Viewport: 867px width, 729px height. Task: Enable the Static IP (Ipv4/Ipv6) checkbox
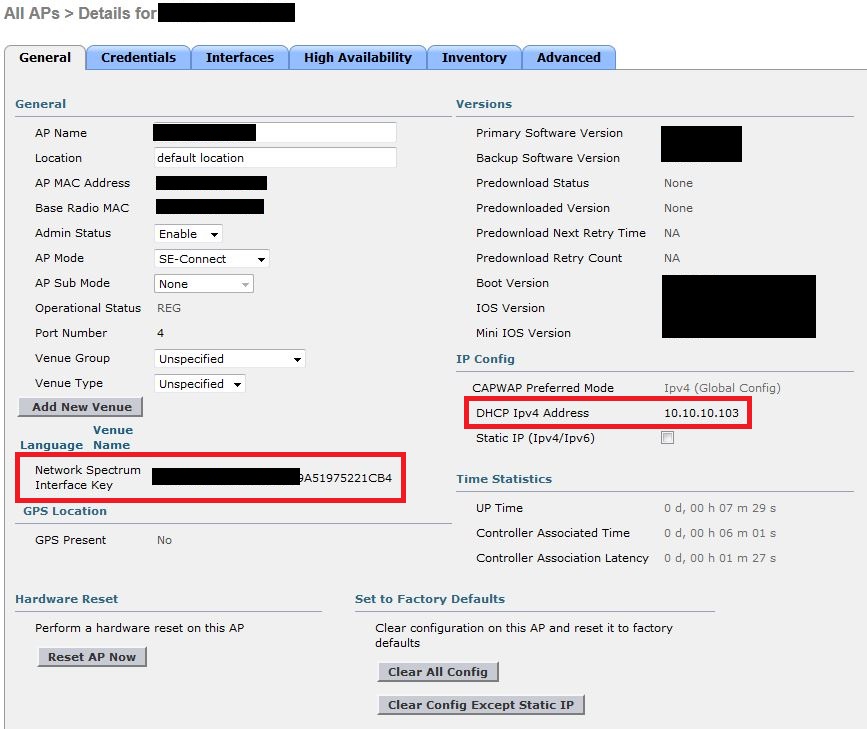(668, 438)
